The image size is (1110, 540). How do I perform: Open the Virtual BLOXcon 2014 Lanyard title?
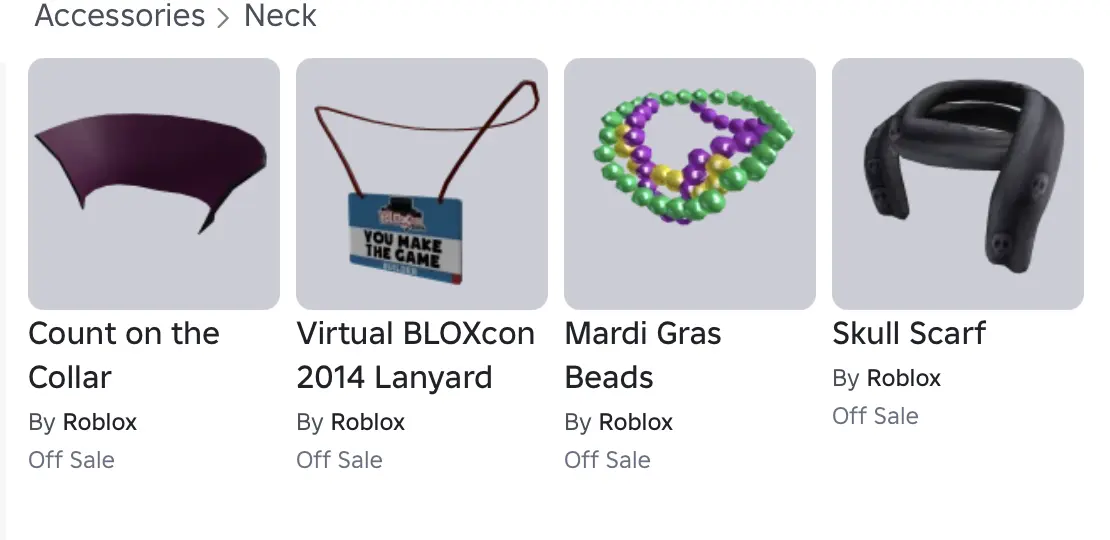[x=416, y=355]
